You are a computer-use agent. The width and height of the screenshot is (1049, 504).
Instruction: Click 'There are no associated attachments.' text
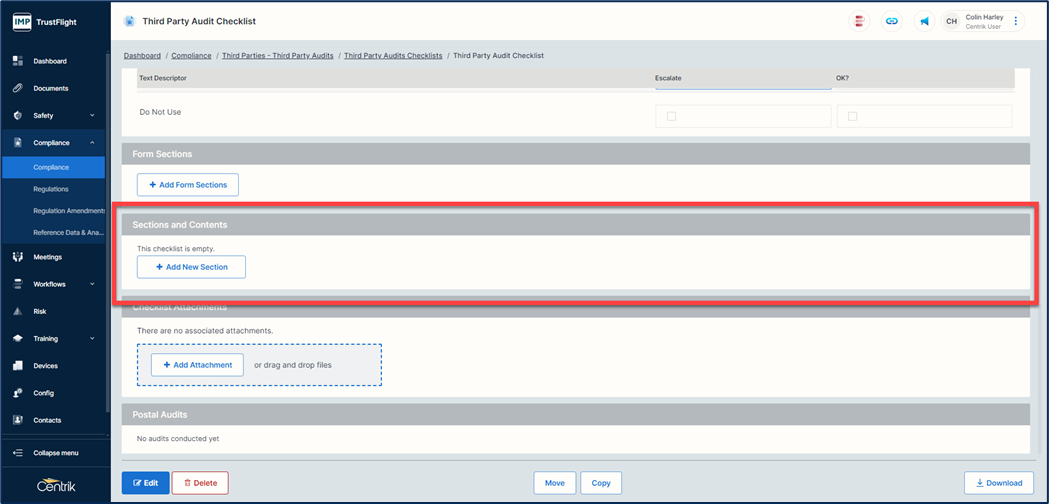point(205,331)
